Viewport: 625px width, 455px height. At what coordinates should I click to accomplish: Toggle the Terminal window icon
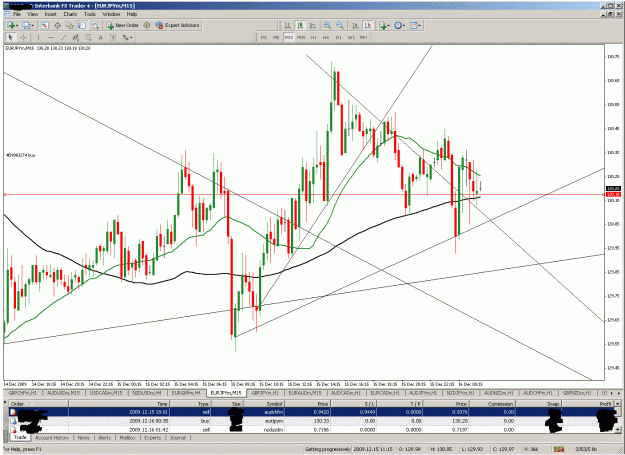click(82, 25)
